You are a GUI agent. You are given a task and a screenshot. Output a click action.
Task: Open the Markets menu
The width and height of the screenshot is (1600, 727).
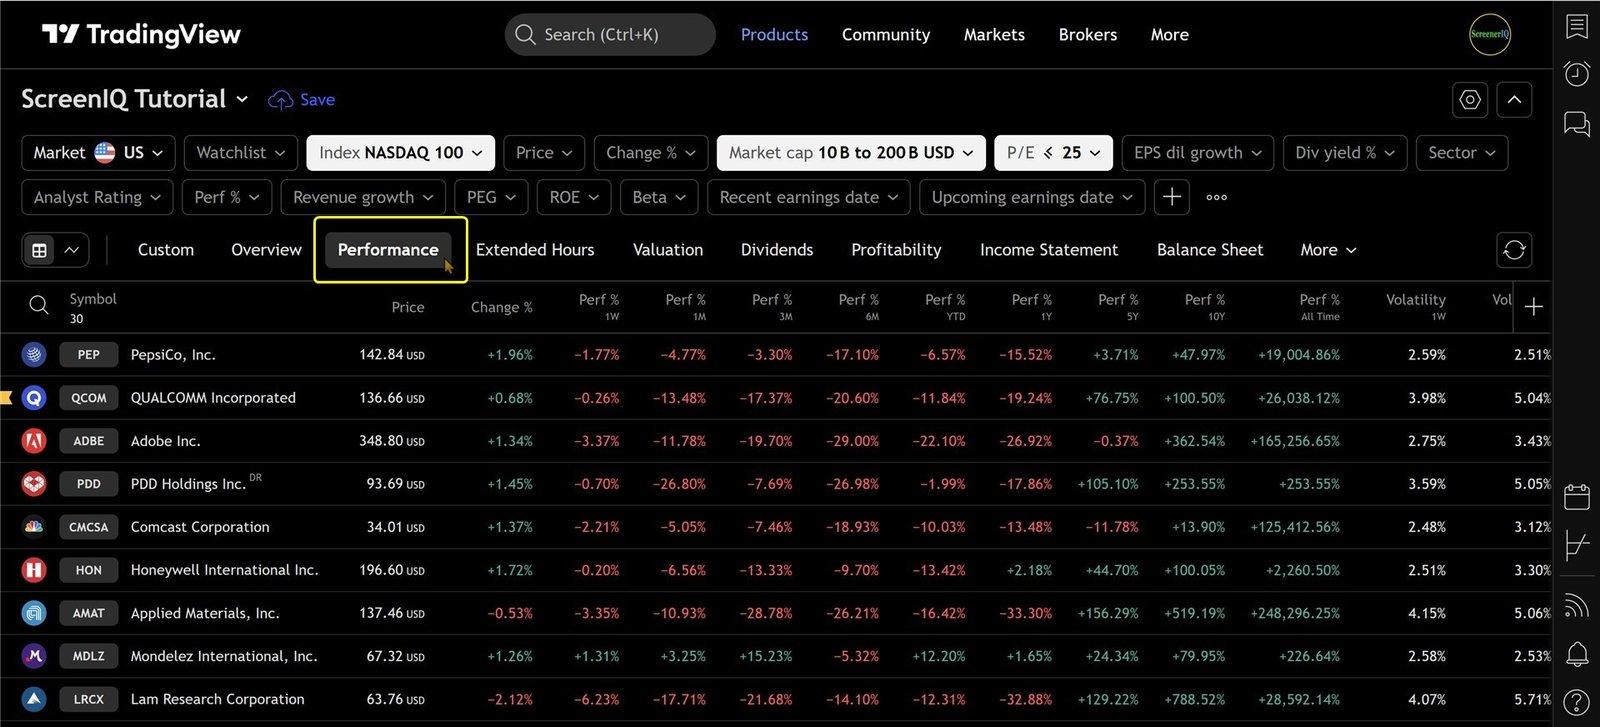click(994, 35)
